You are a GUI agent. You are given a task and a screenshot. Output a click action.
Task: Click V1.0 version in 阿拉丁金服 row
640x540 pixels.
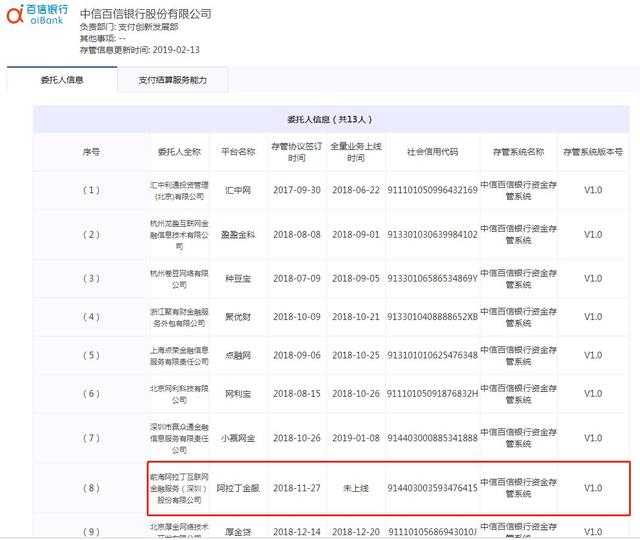click(x=593, y=488)
